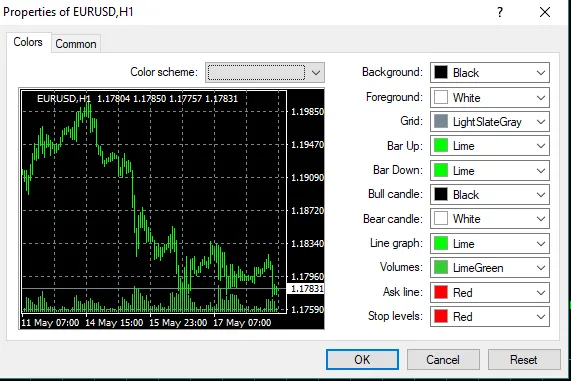This screenshot has width=571, height=381.
Task: Click the lime Bar Down swatch
Action: (441, 170)
